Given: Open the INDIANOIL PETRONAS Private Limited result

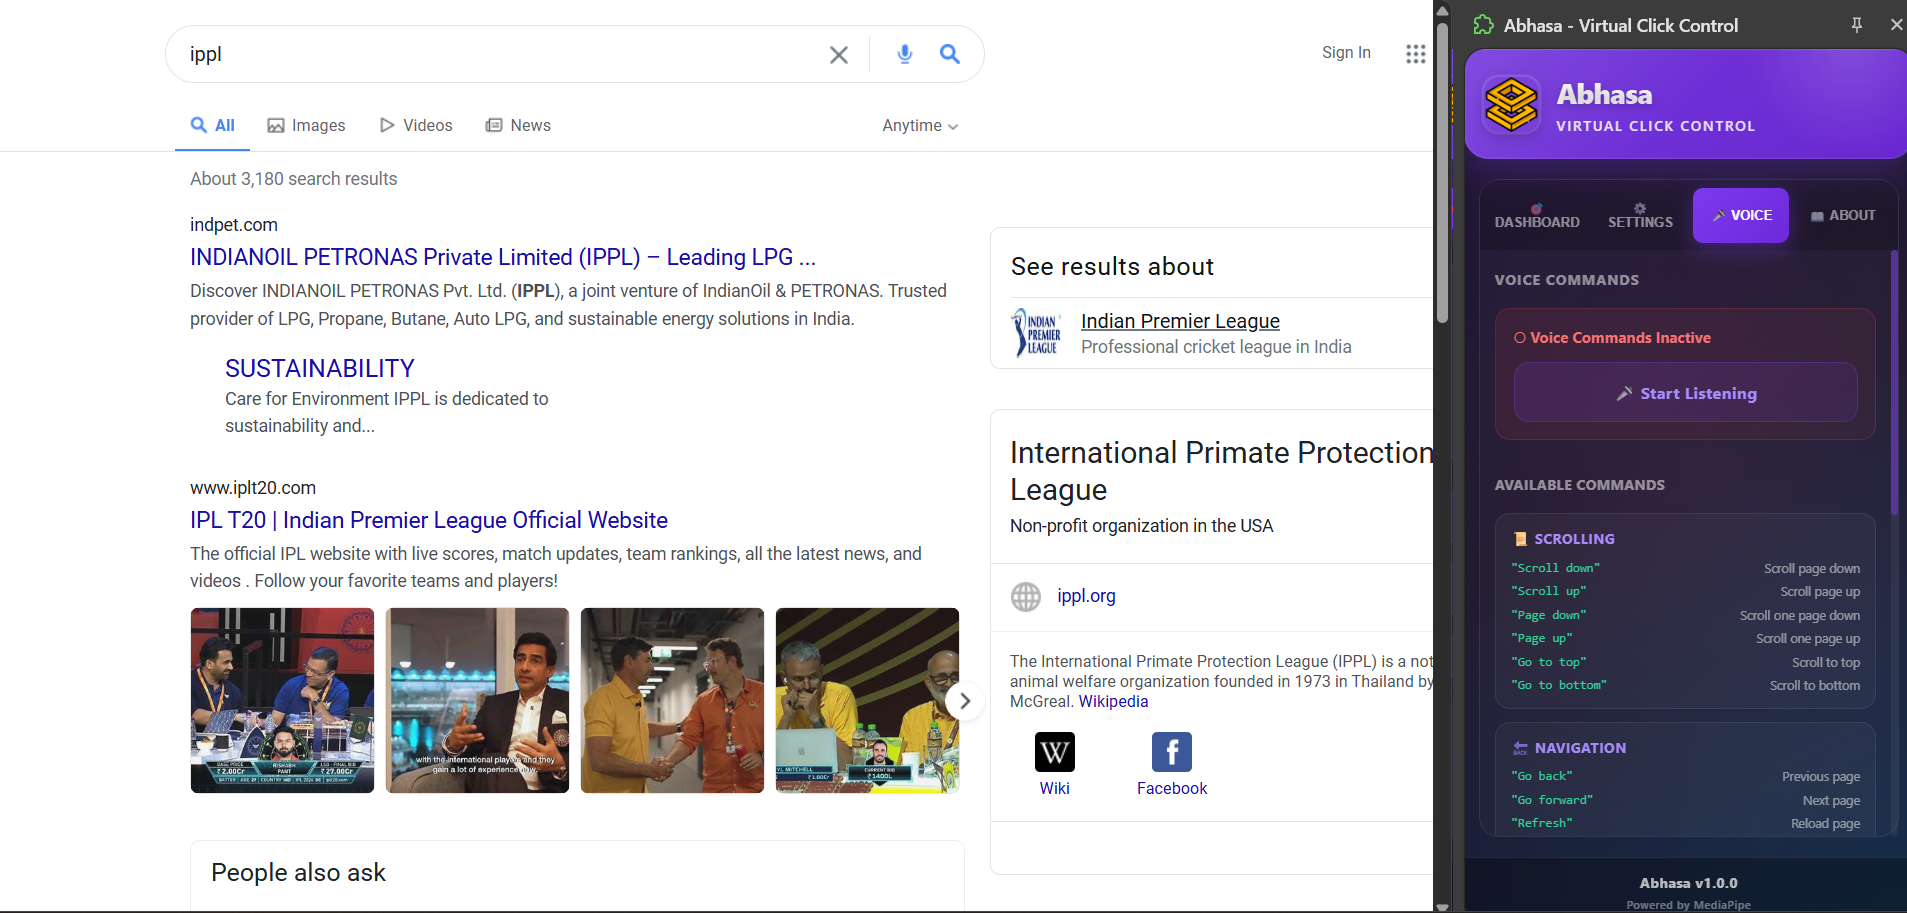Looking at the screenshot, I should [x=503, y=257].
